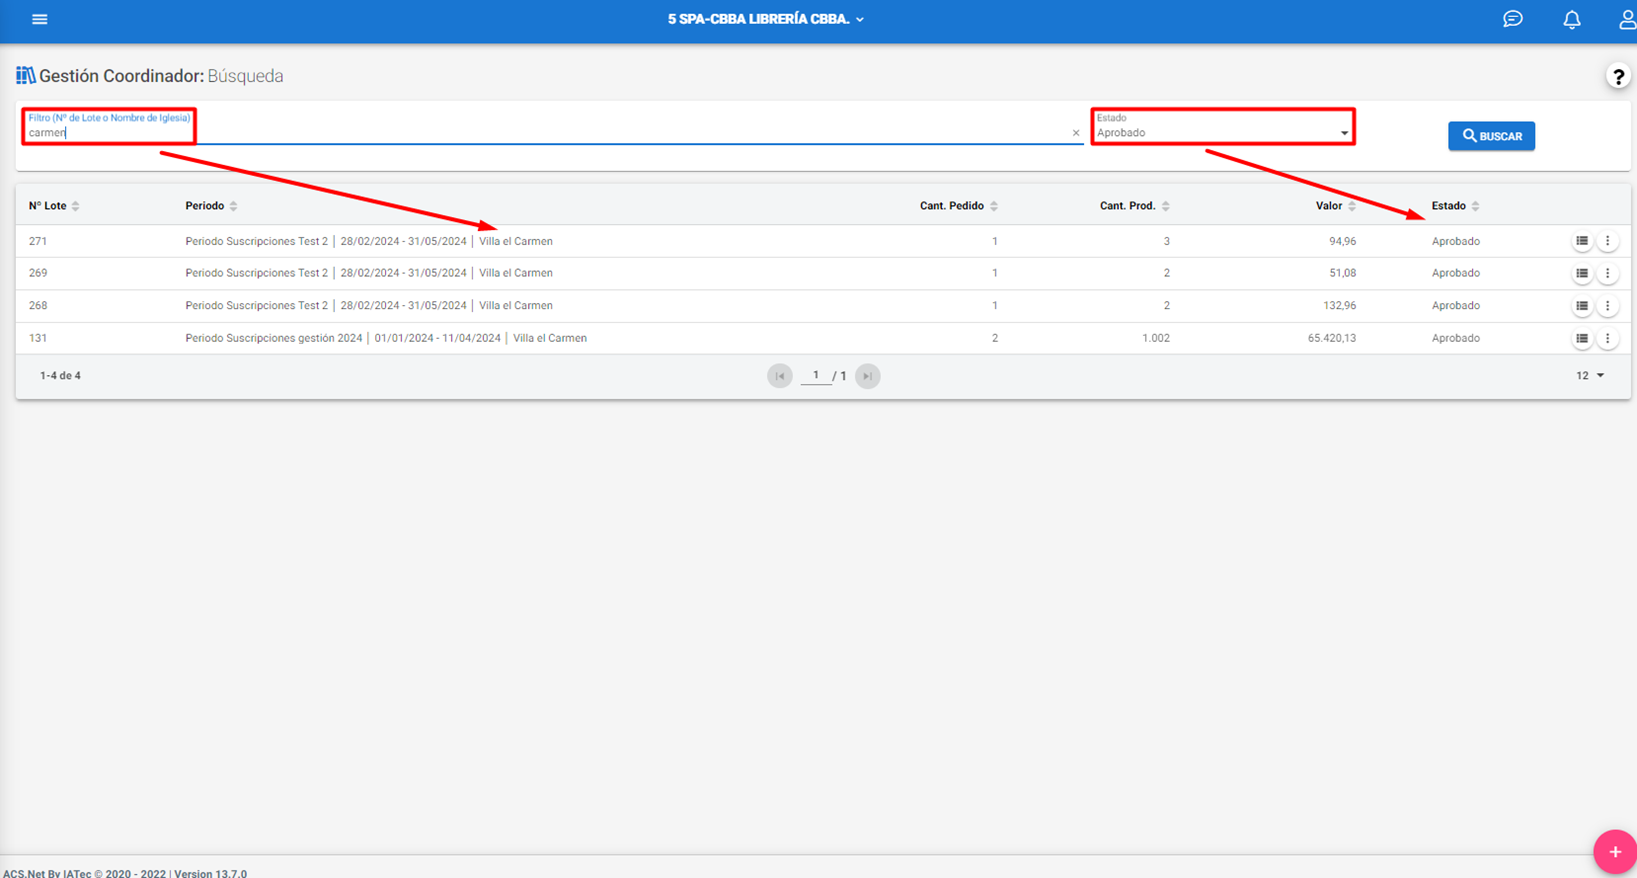Click the value 51,08
Screen dimensions: 1637x878
[1342, 273]
